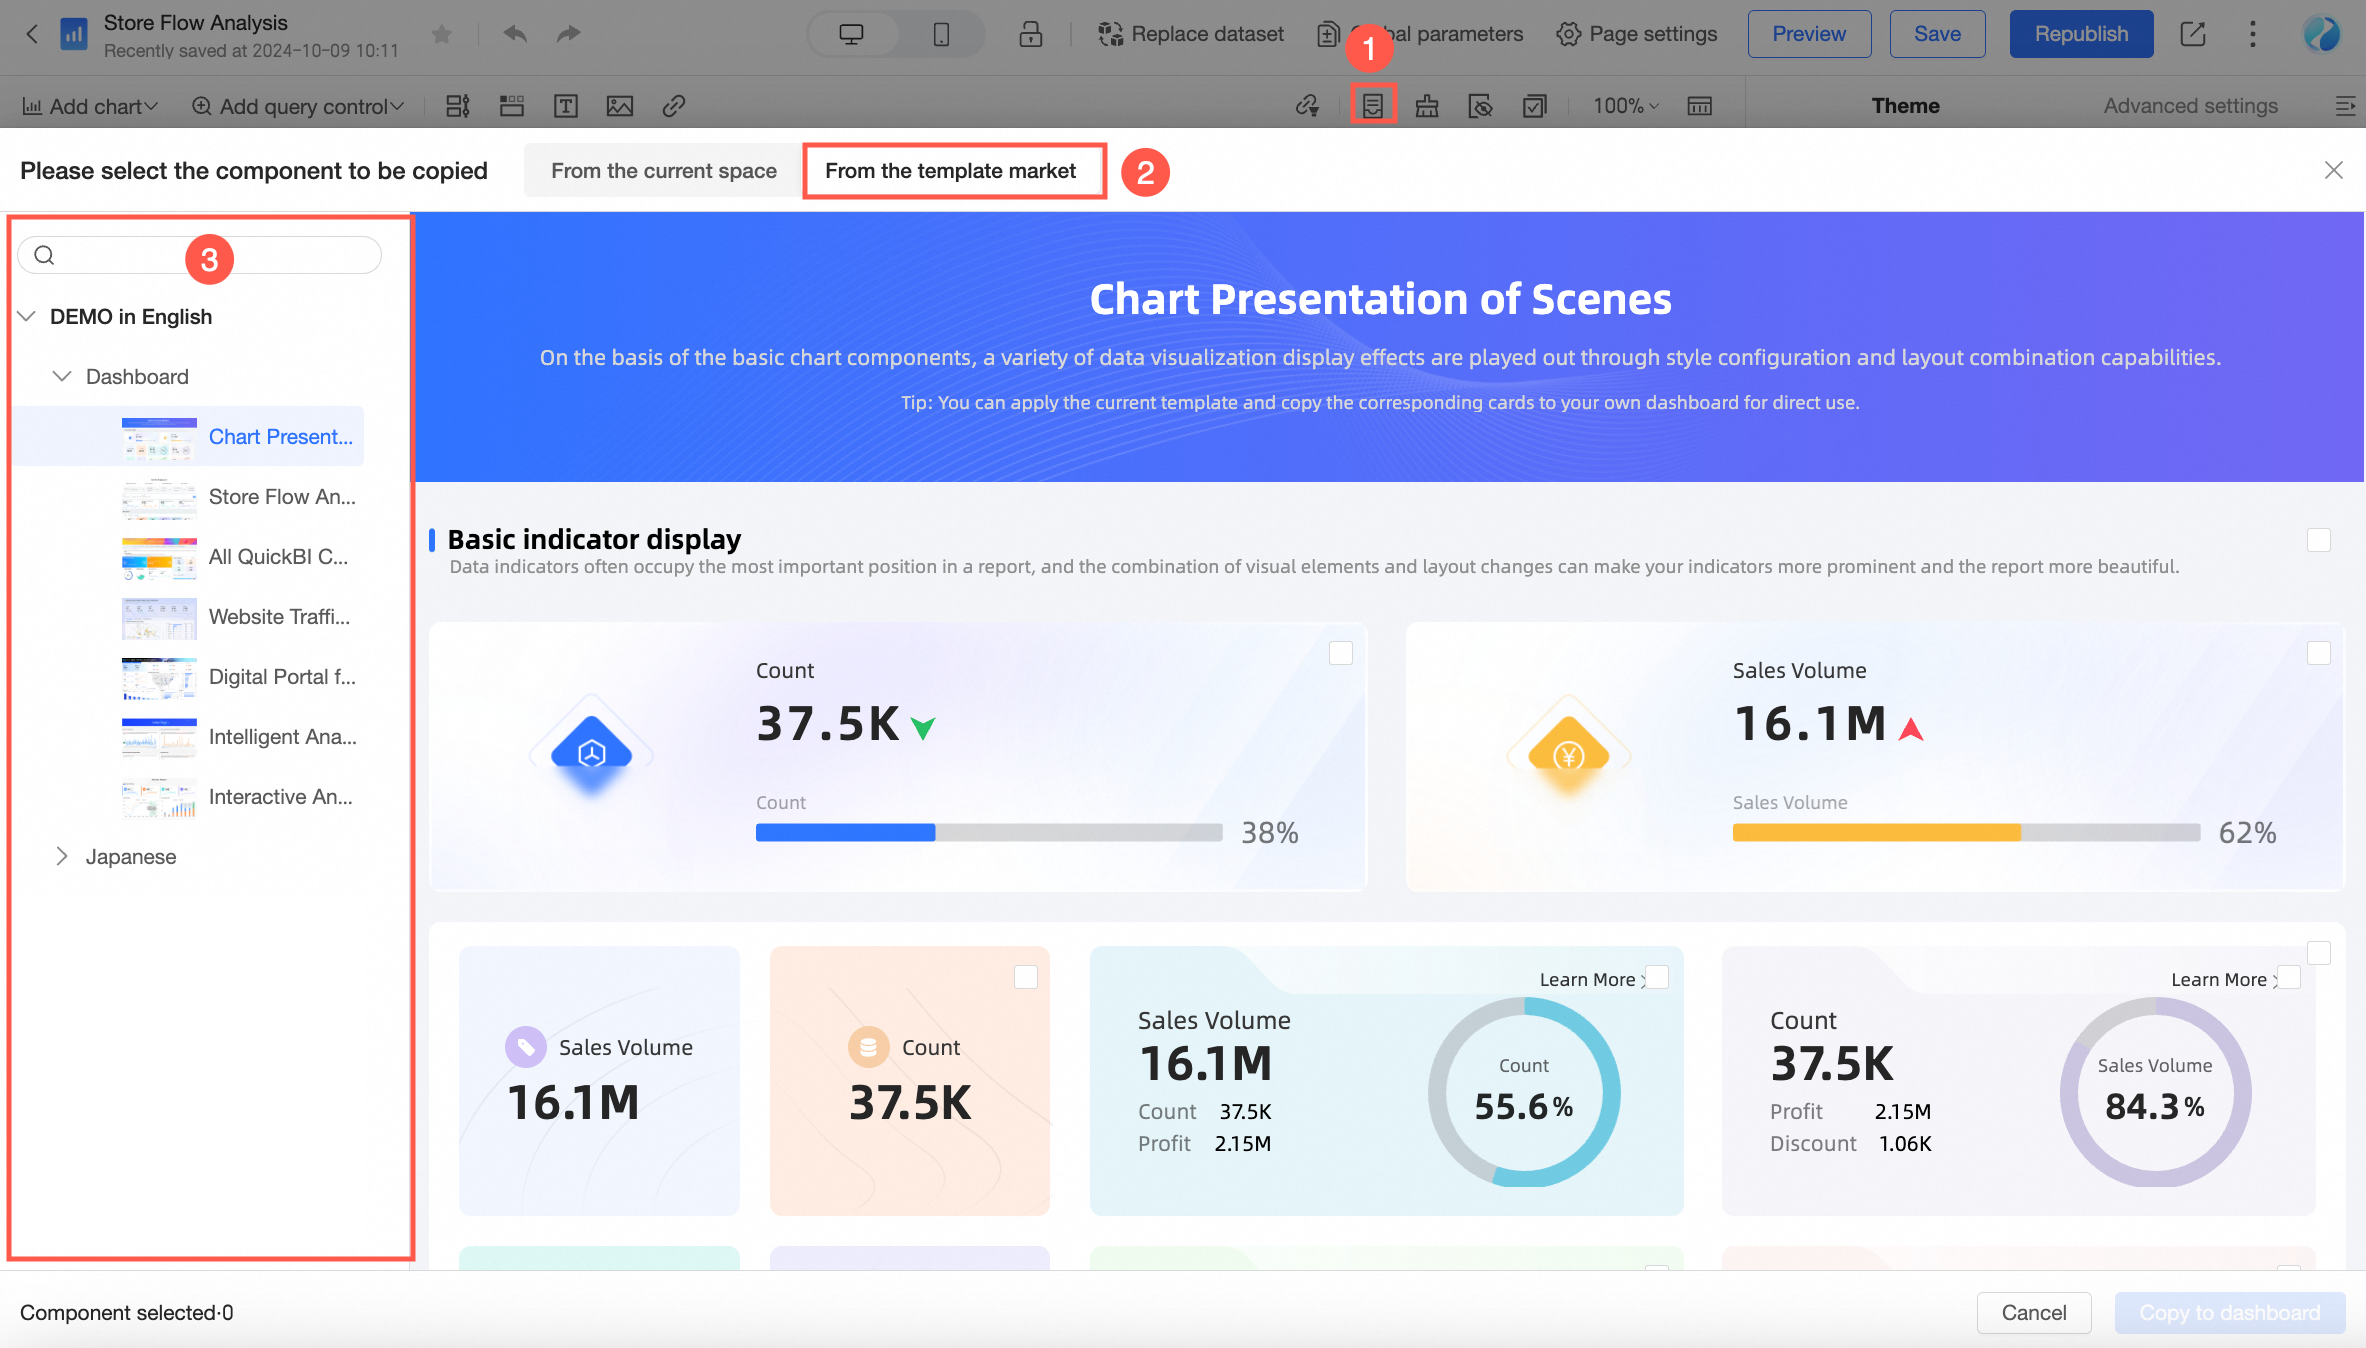This screenshot has height=1348, width=2366.
Task: Click the redo arrow icon
Action: pyautogui.click(x=568, y=34)
